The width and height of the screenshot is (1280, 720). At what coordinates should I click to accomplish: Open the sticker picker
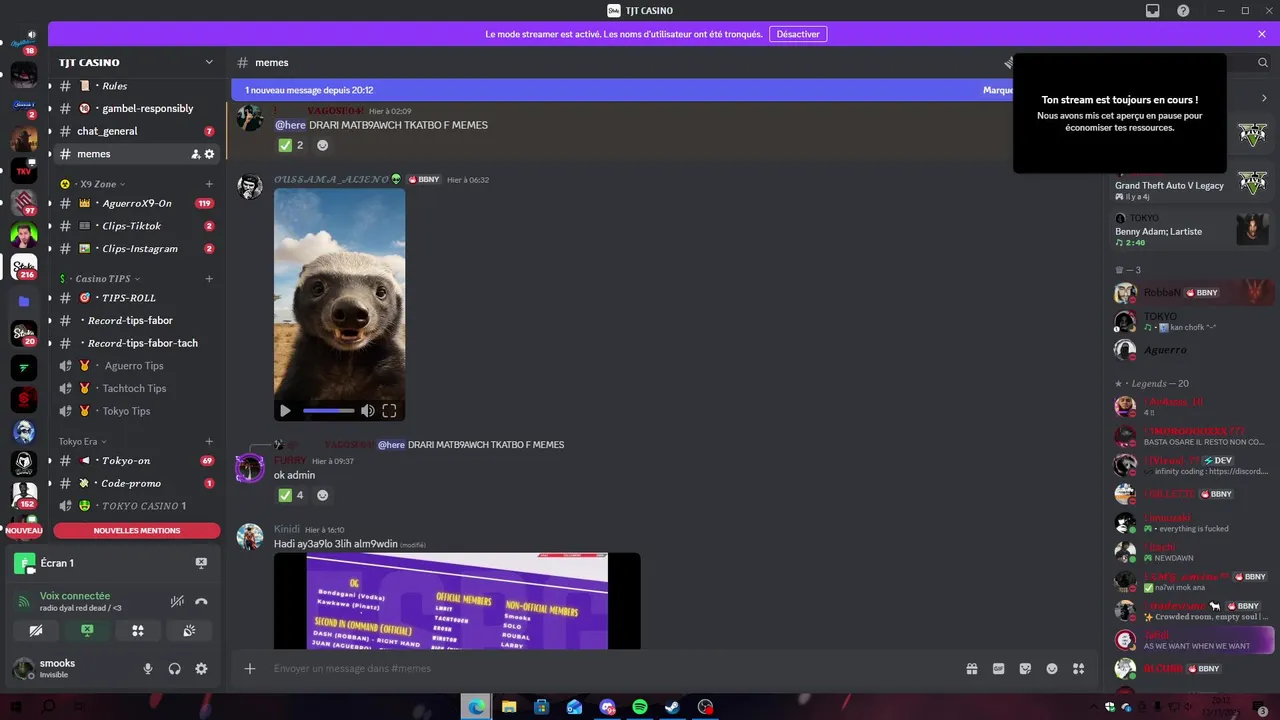(x=1025, y=669)
